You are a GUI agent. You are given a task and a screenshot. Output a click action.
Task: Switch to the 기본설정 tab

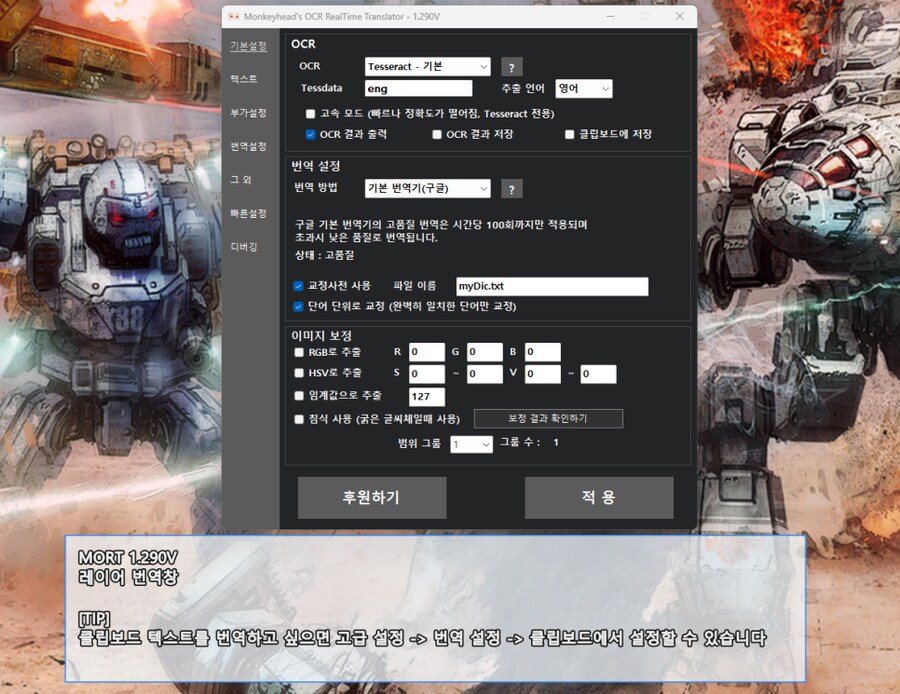pyautogui.click(x=249, y=46)
